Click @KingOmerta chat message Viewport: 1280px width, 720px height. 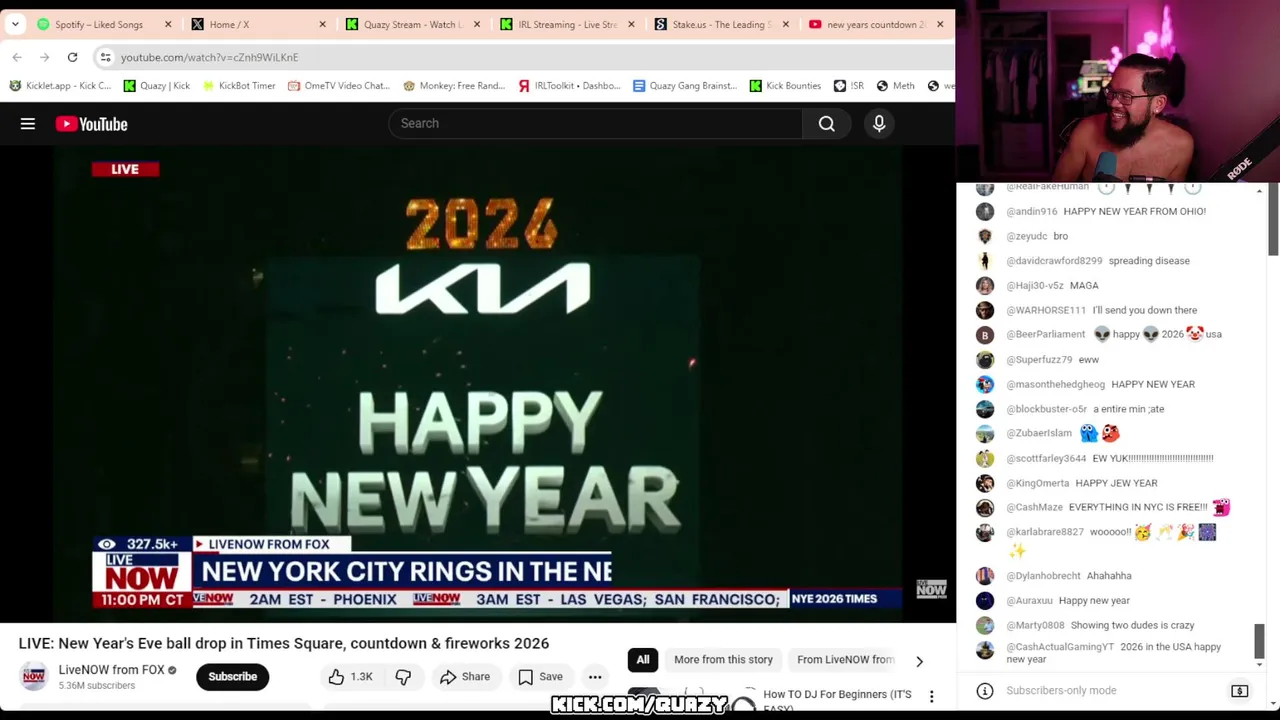(x=1116, y=483)
